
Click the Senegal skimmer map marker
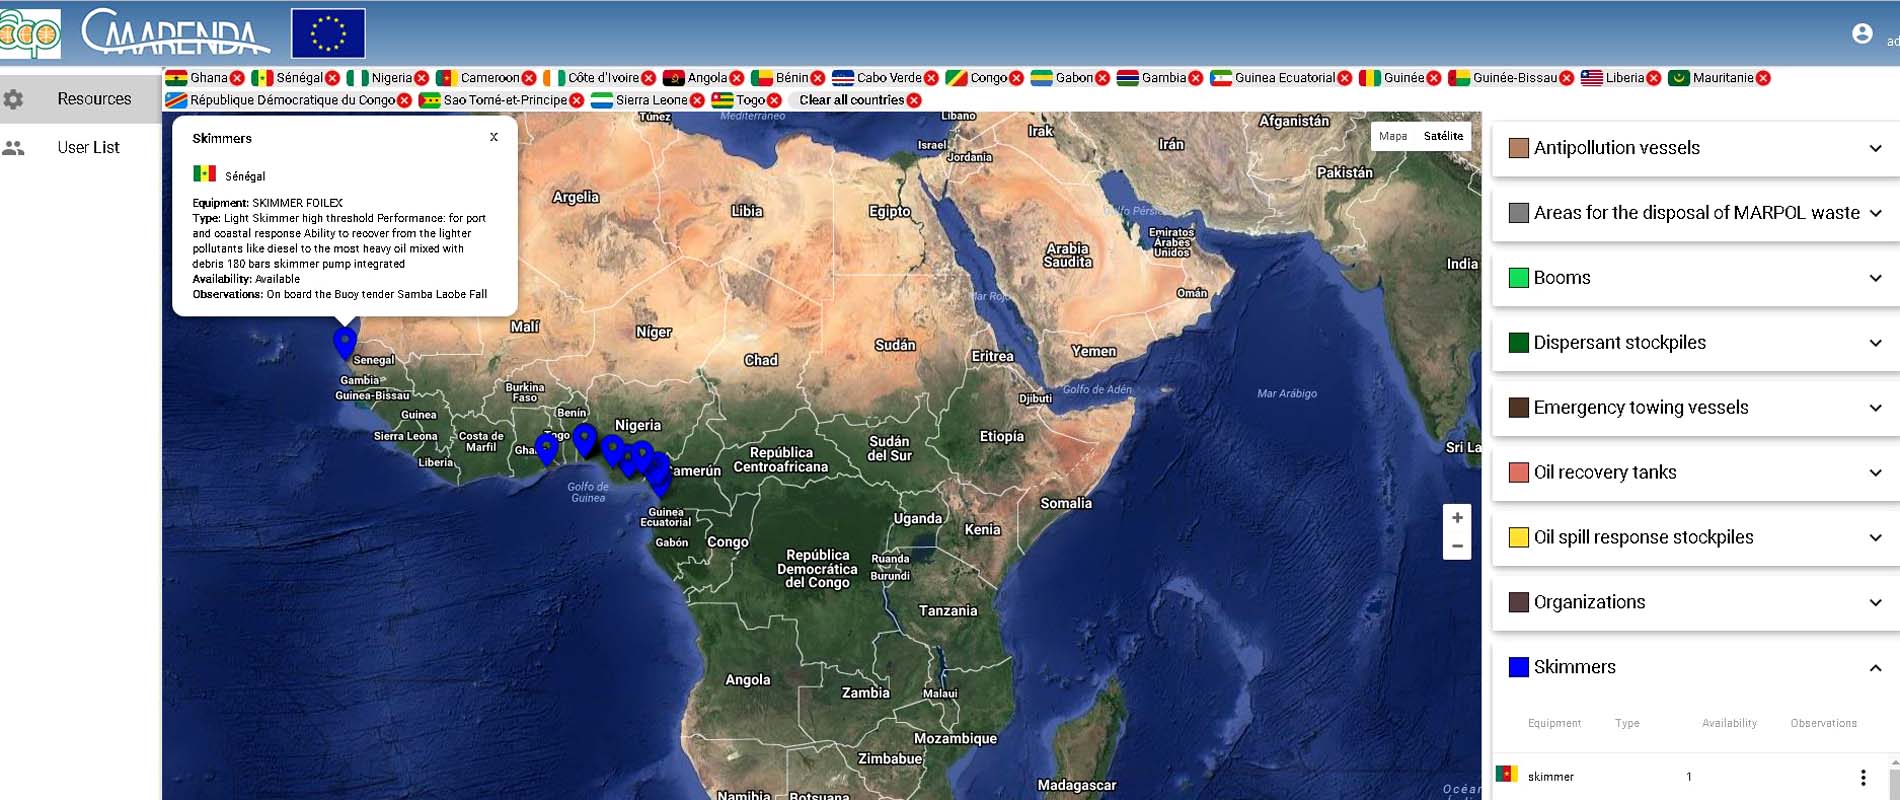(345, 342)
